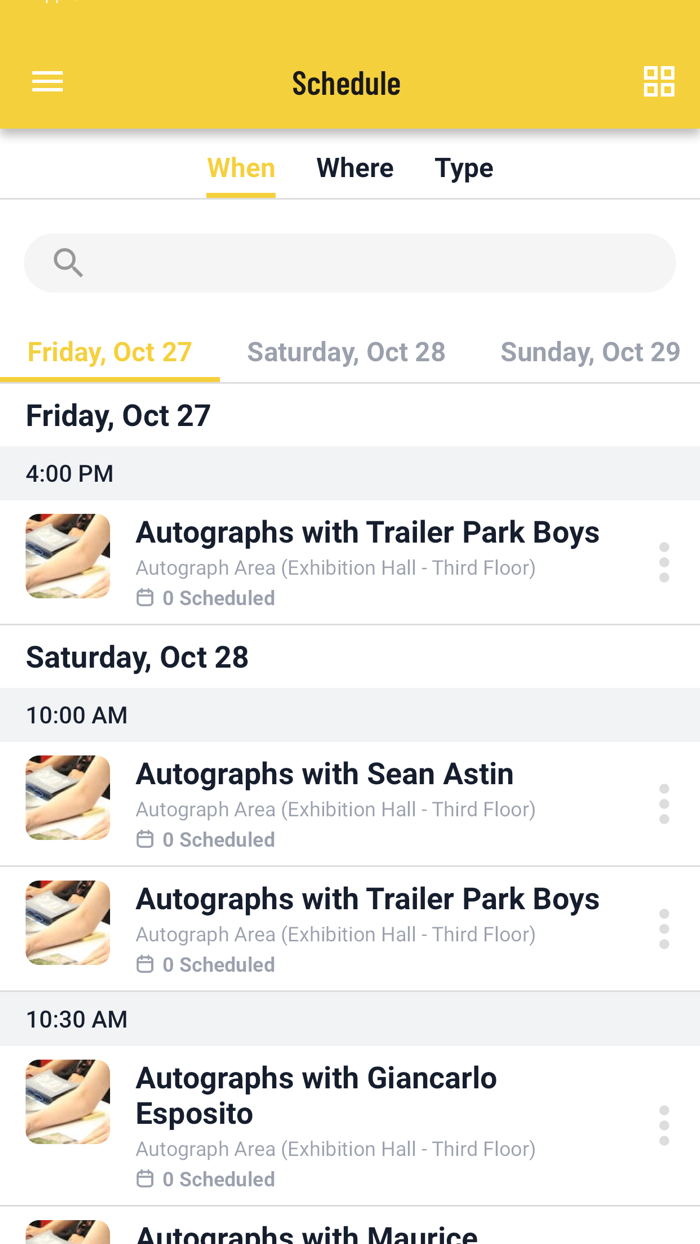Open options for Autographs with Trailer Park Boys Friday
This screenshot has width=700, height=1244.
coord(664,562)
